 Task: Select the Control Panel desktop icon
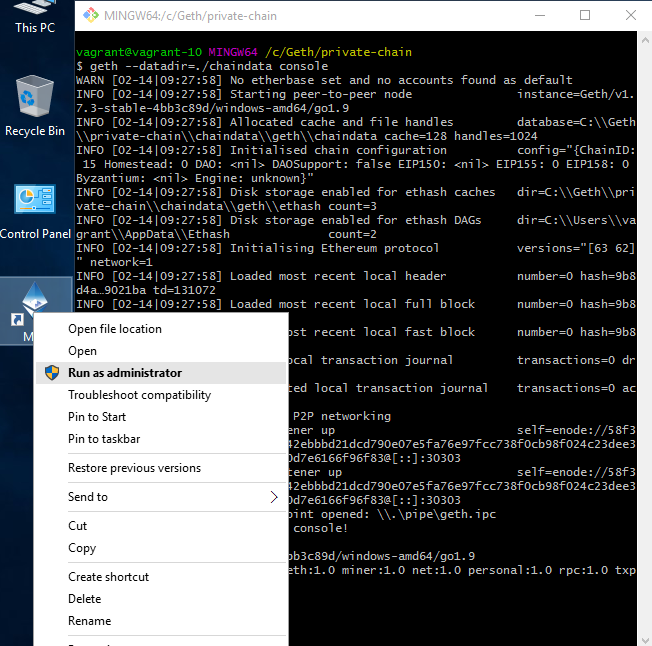(x=35, y=211)
